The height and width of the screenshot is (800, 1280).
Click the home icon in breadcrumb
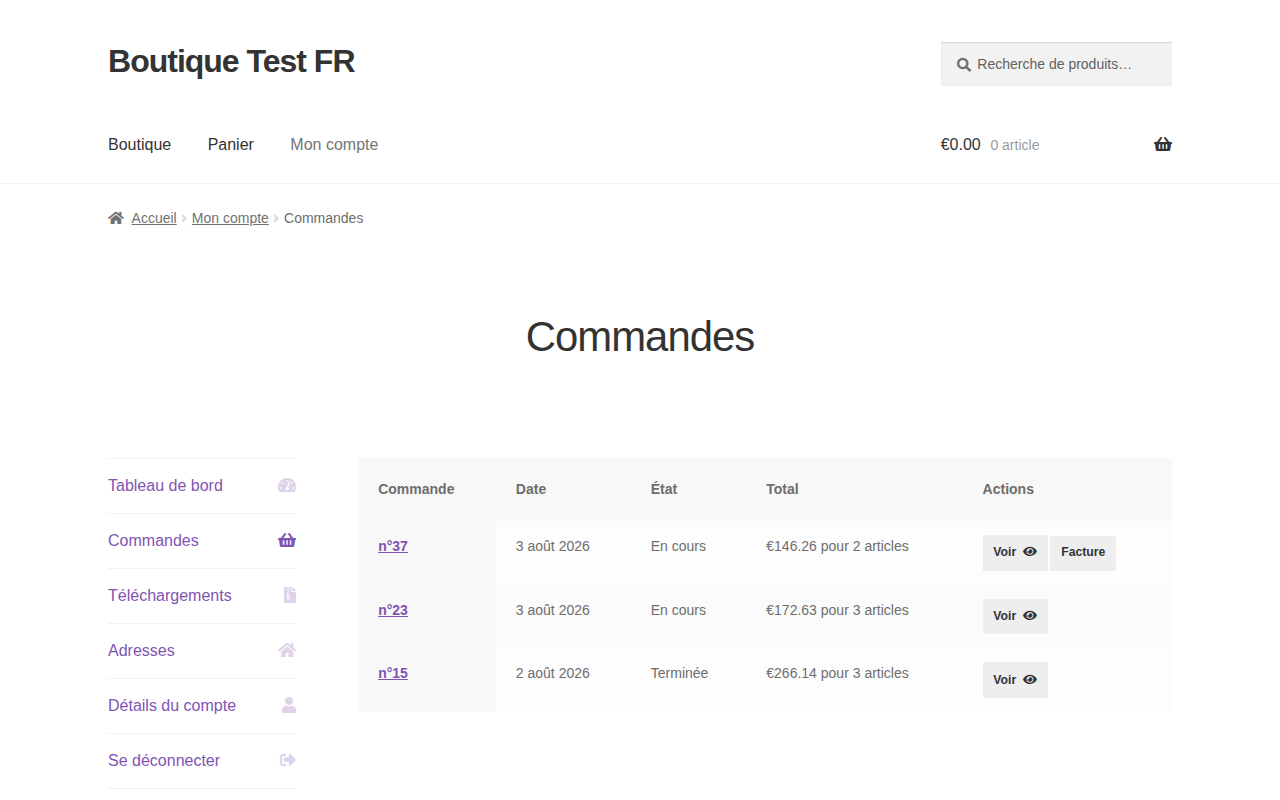click(x=116, y=218)
